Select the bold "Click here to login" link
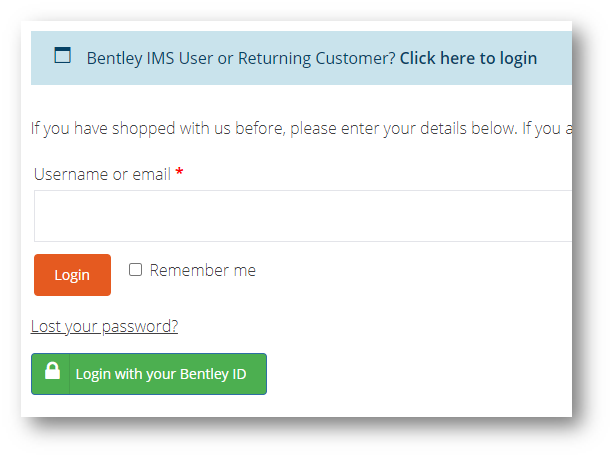The image size is (614, 459). 468,58
